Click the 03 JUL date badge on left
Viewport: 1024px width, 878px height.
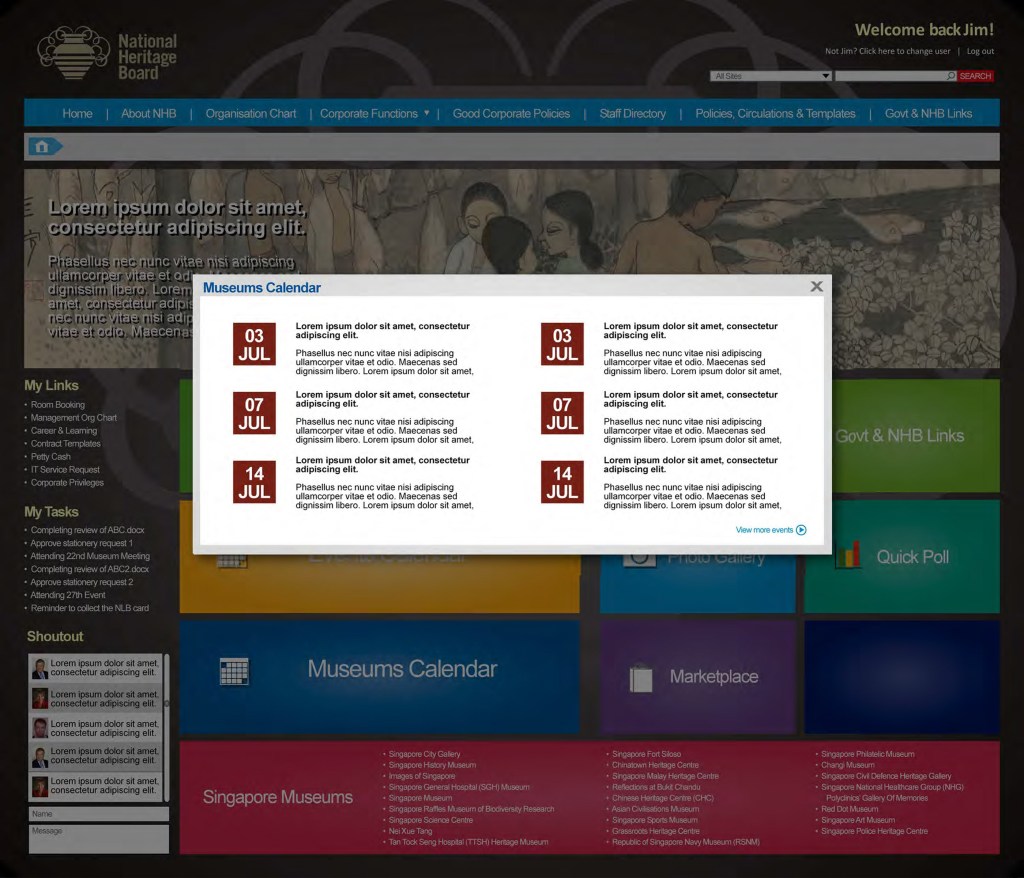tap(254, 344)
